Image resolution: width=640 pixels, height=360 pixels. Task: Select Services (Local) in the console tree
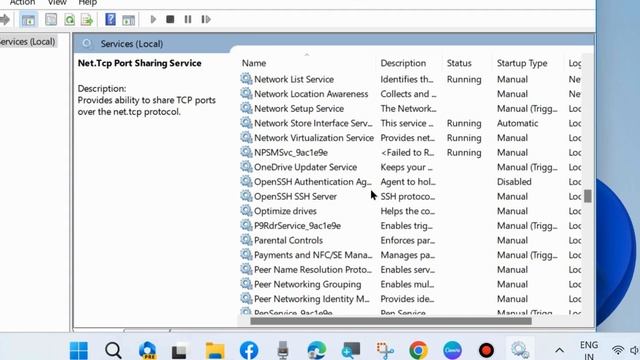[x=27, y=42]
